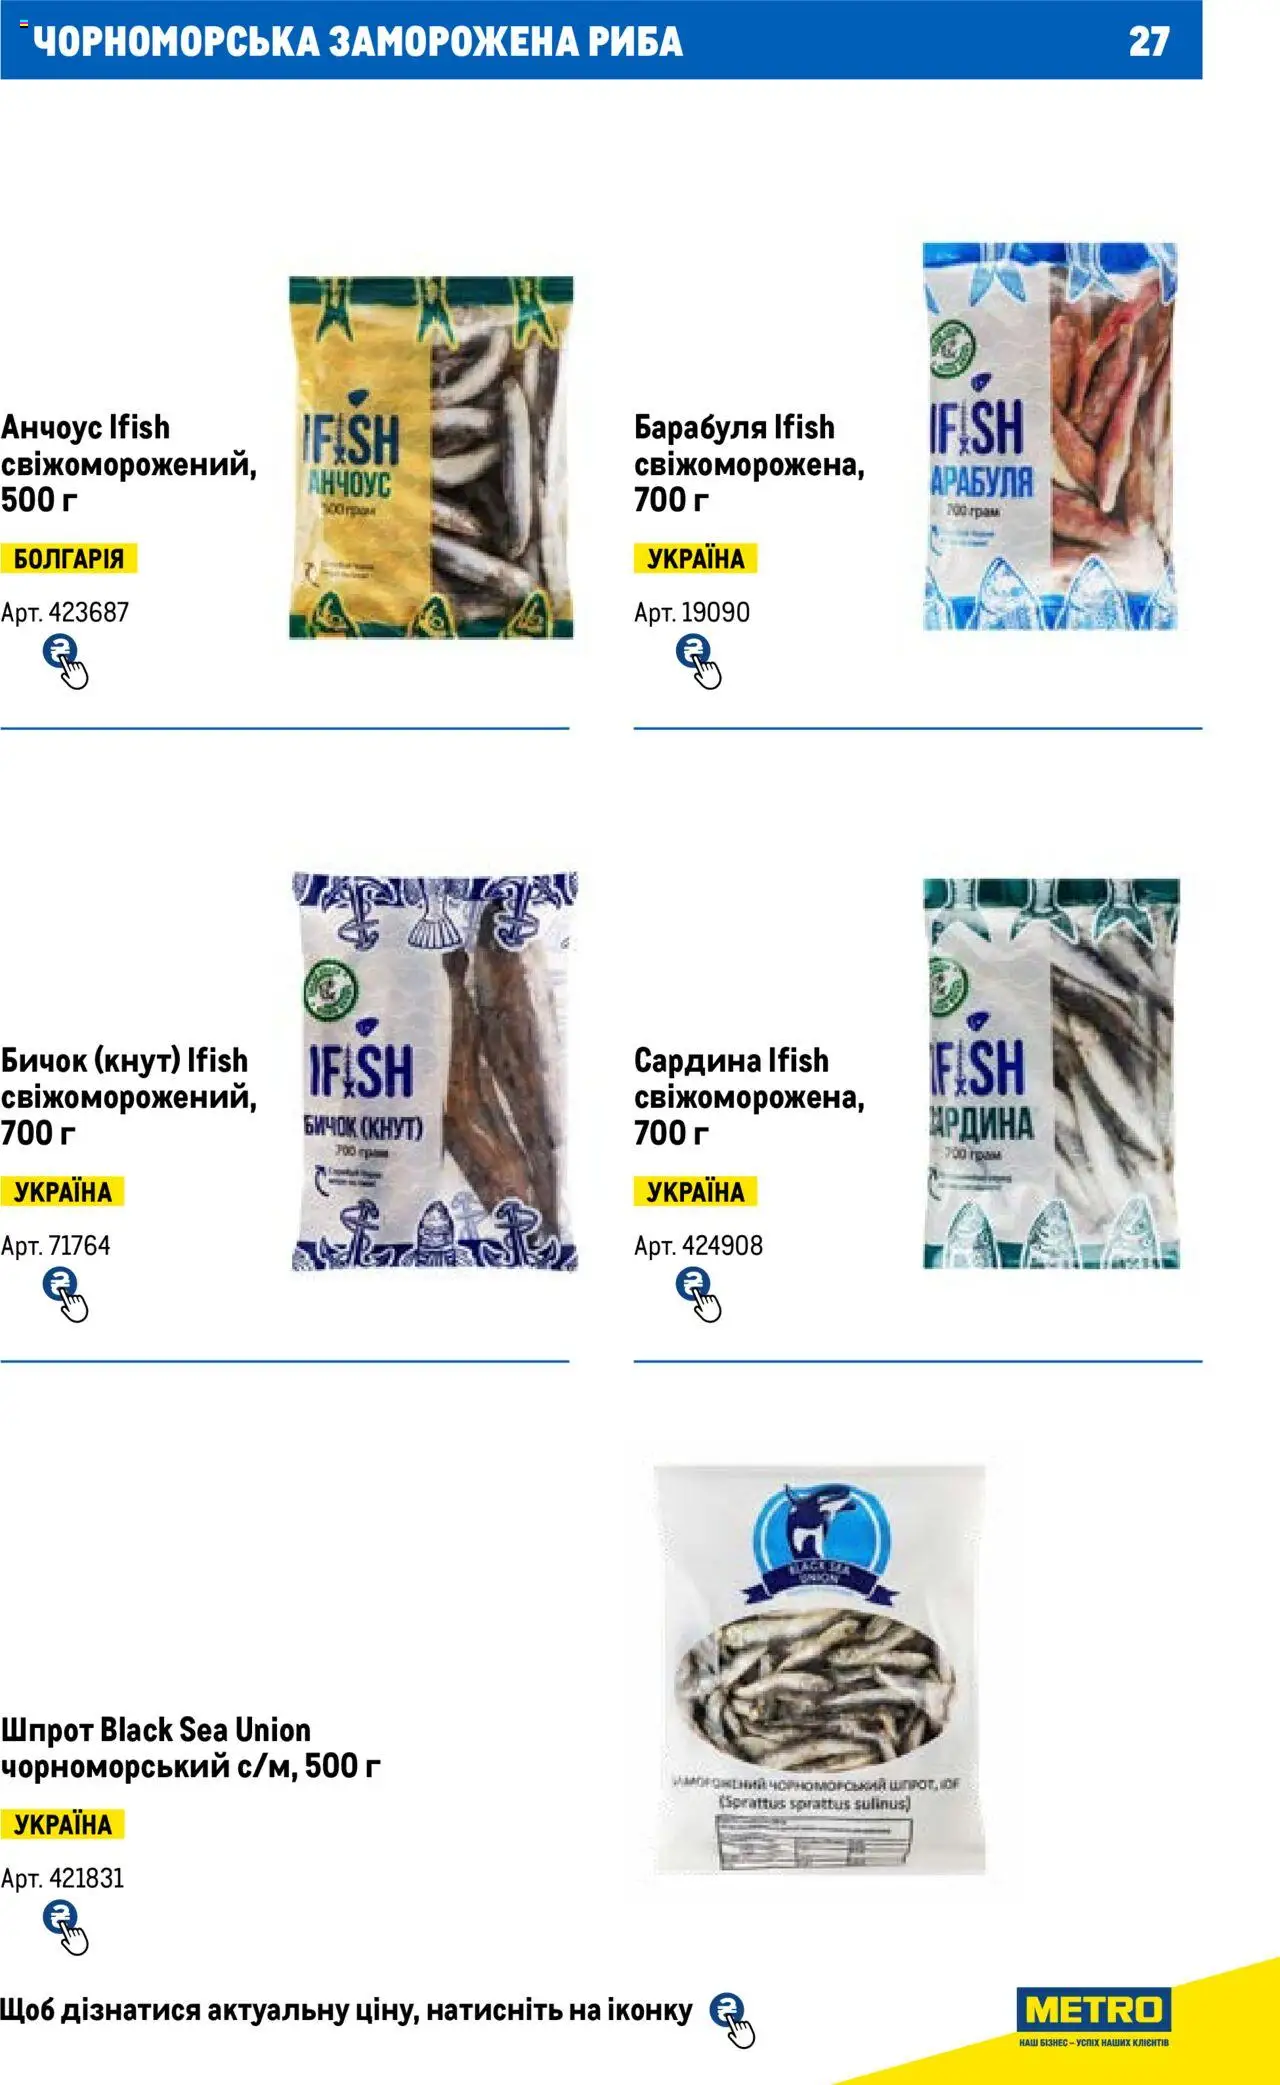
Task: Click the hryvnia icon in the footer hint
Action: [732, 2020]
